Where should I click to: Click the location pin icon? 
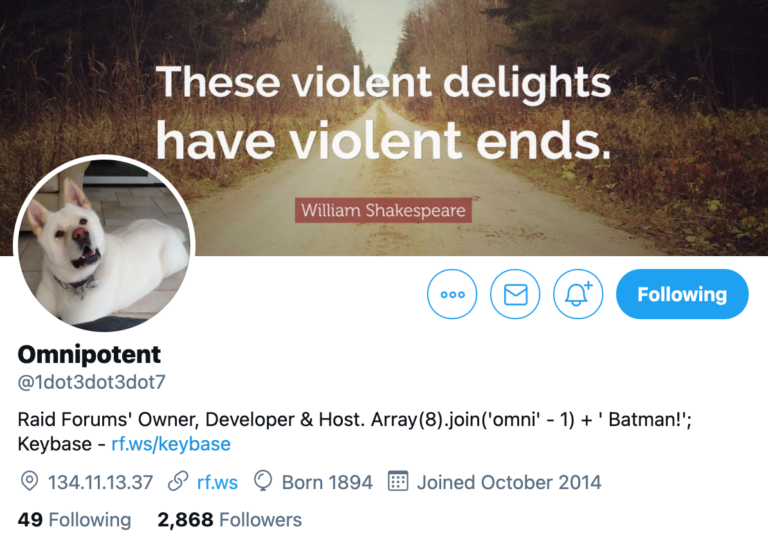(29, 482)
